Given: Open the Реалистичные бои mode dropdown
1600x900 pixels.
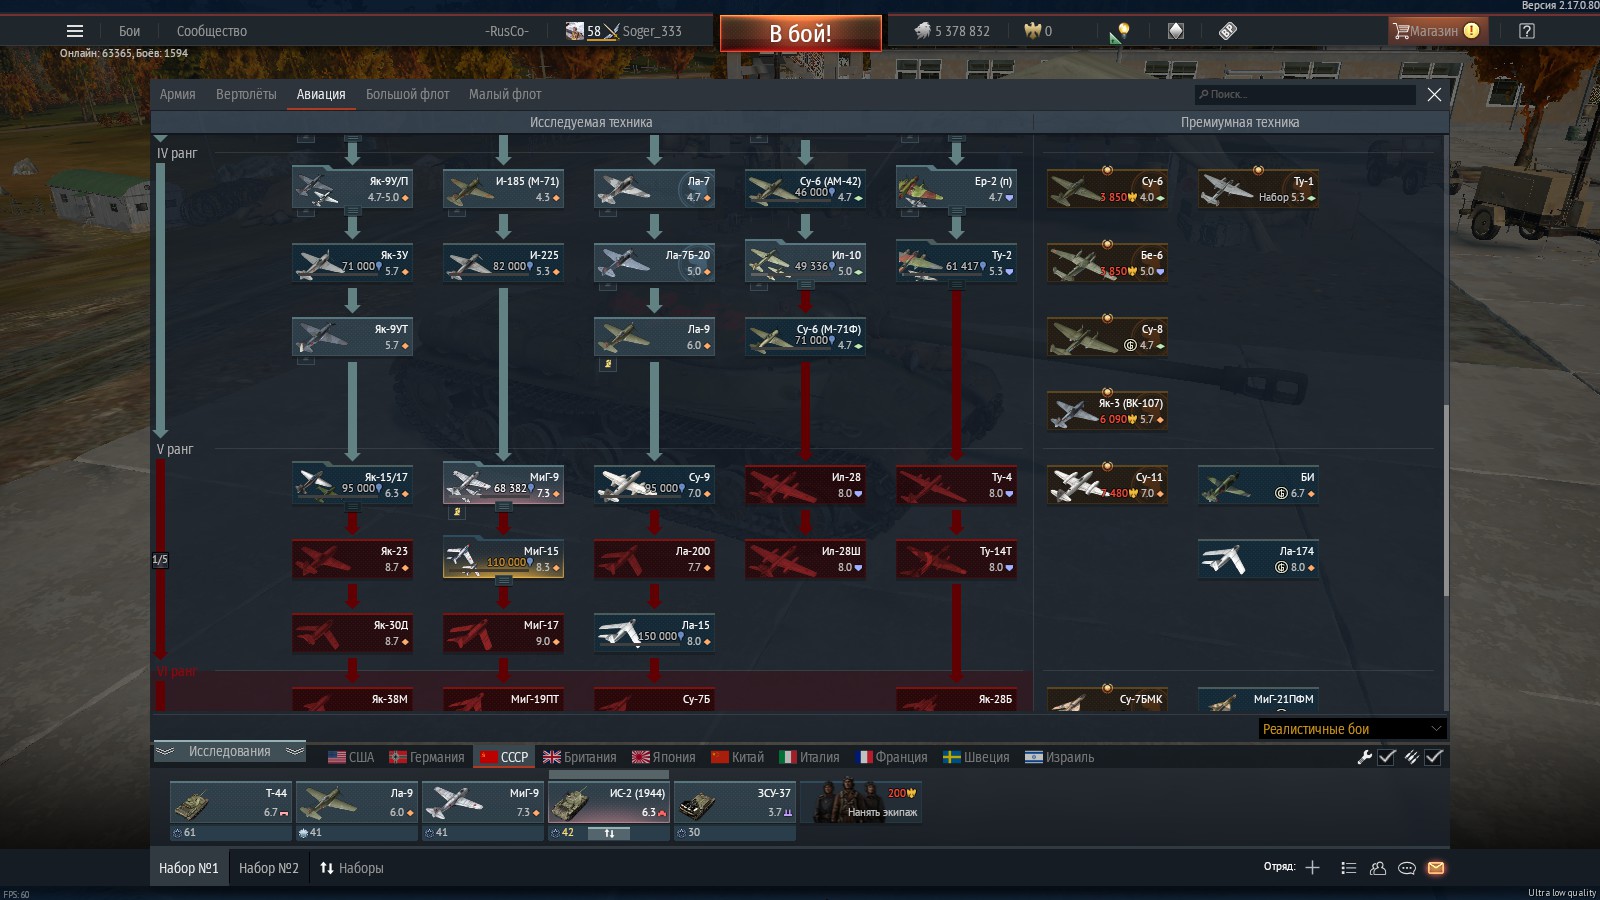Looking at the screenshot, I should pyautogui.click(x=1352, y=728).
